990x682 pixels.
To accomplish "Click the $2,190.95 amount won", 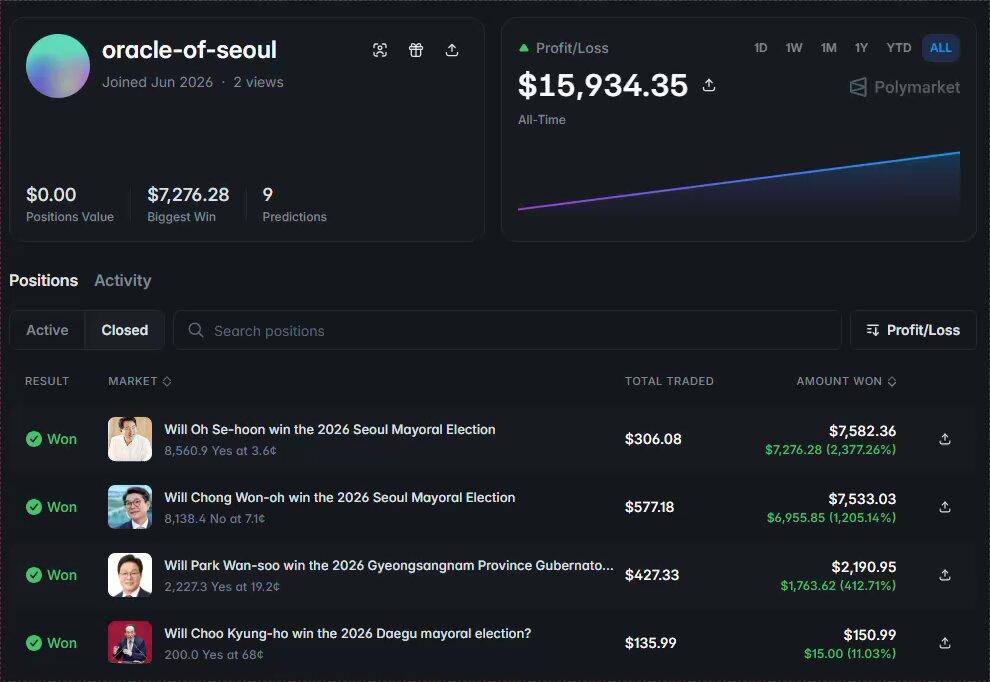I will [x=864, y=567].
